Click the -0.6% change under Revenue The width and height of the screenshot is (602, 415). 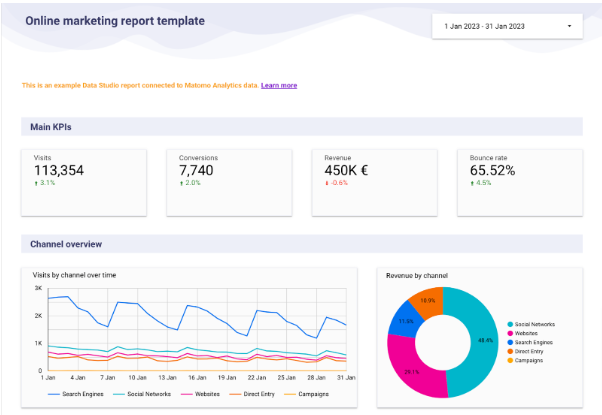coord(339,183)
